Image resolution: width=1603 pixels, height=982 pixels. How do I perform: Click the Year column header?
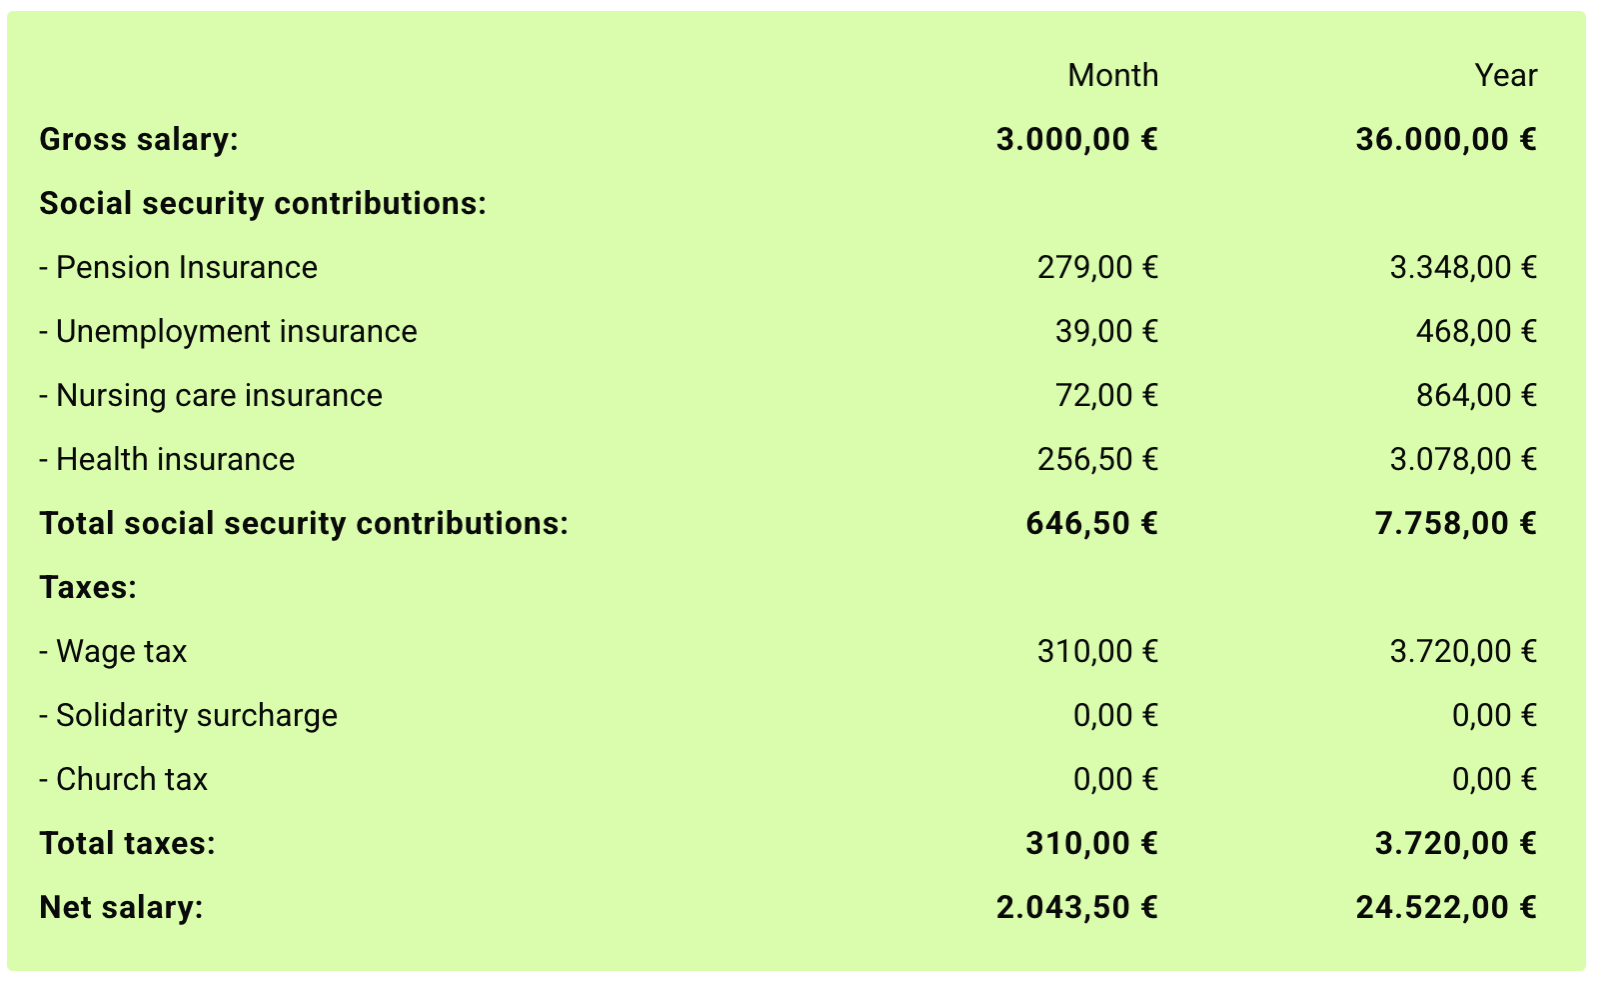click(1505, 75)
